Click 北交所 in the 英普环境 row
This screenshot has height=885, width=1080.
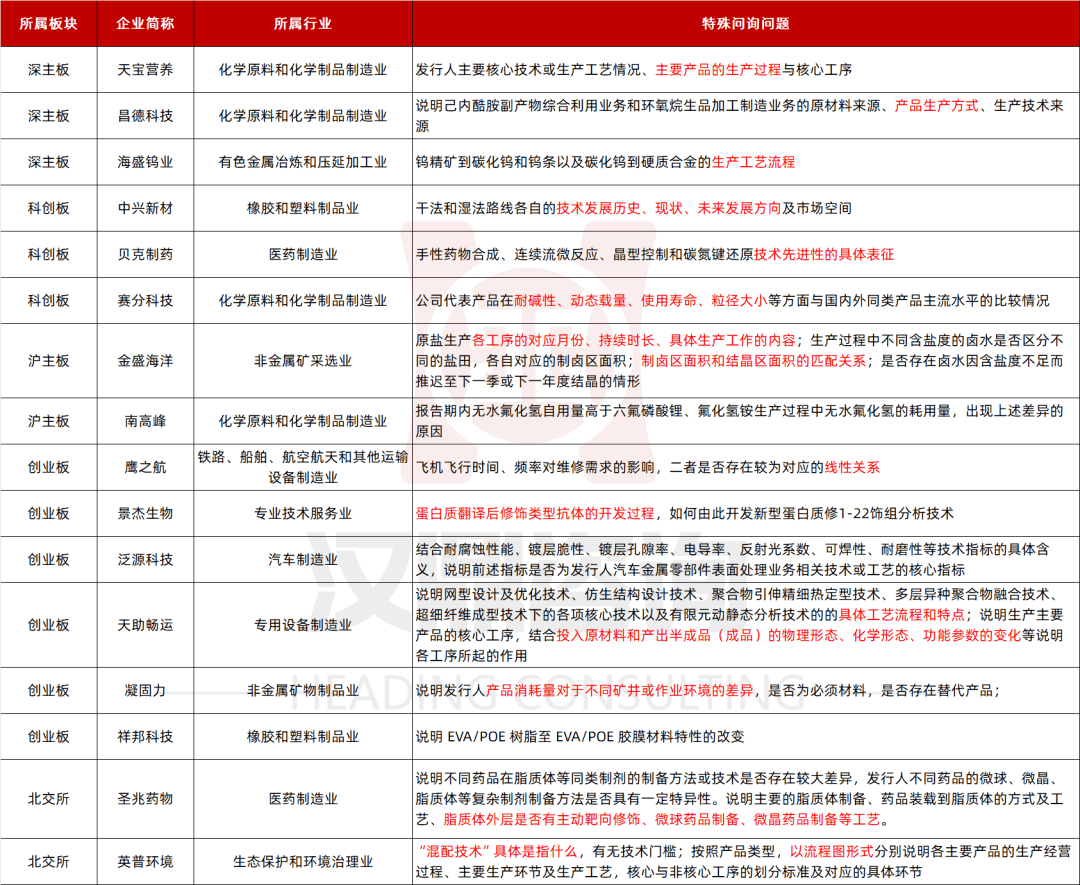[x=48, y=862]
